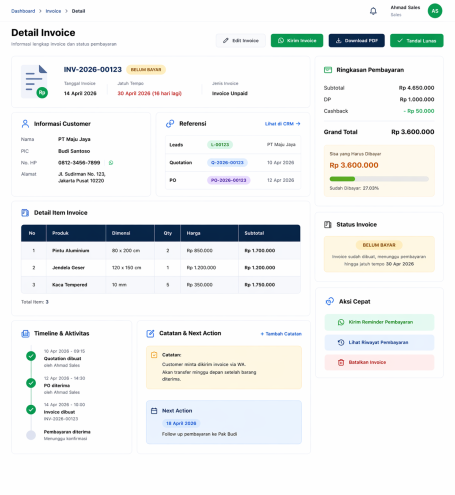The height and width of the screenshot is (495, 455).
Task: Mark invoice paid with Tandai Lunas
Action: 417,40
